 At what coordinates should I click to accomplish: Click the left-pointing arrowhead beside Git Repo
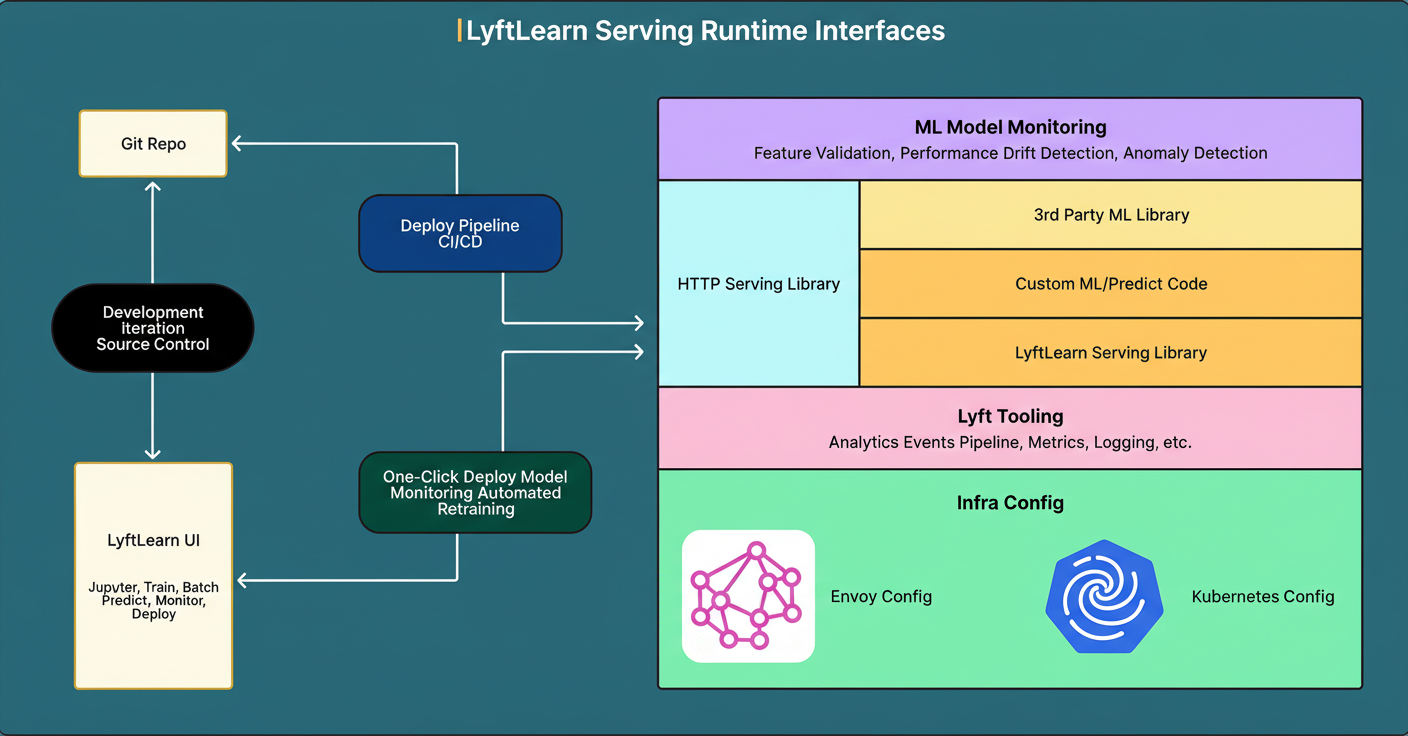pos(239,144)
